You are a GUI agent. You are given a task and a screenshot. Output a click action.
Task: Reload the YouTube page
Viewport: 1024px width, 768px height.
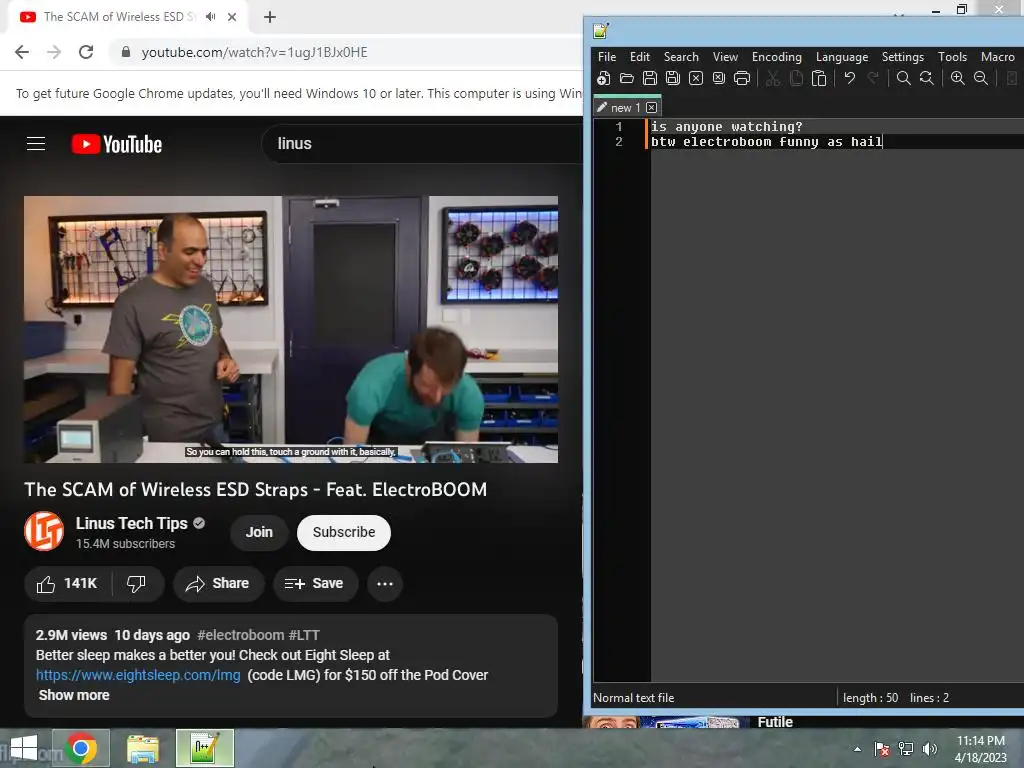[86, 52]
